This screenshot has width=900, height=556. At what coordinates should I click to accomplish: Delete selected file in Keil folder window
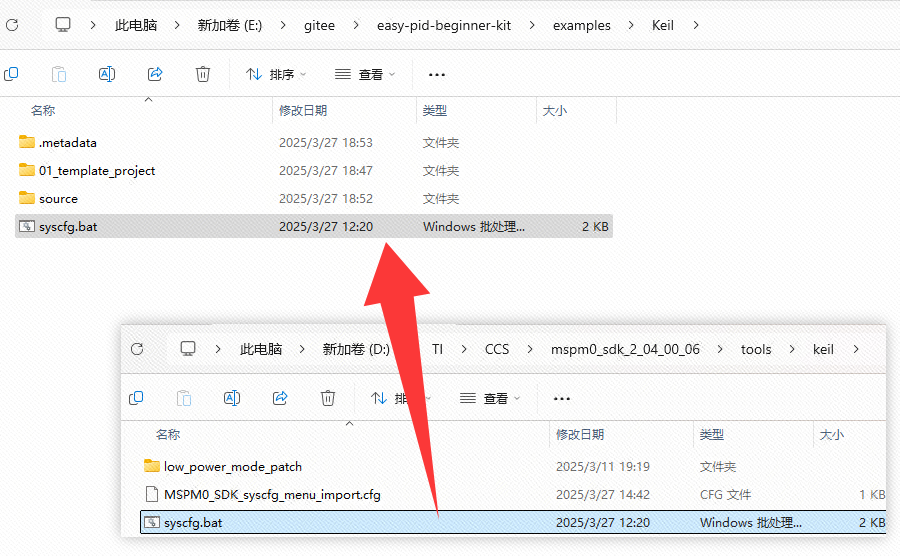203,74
